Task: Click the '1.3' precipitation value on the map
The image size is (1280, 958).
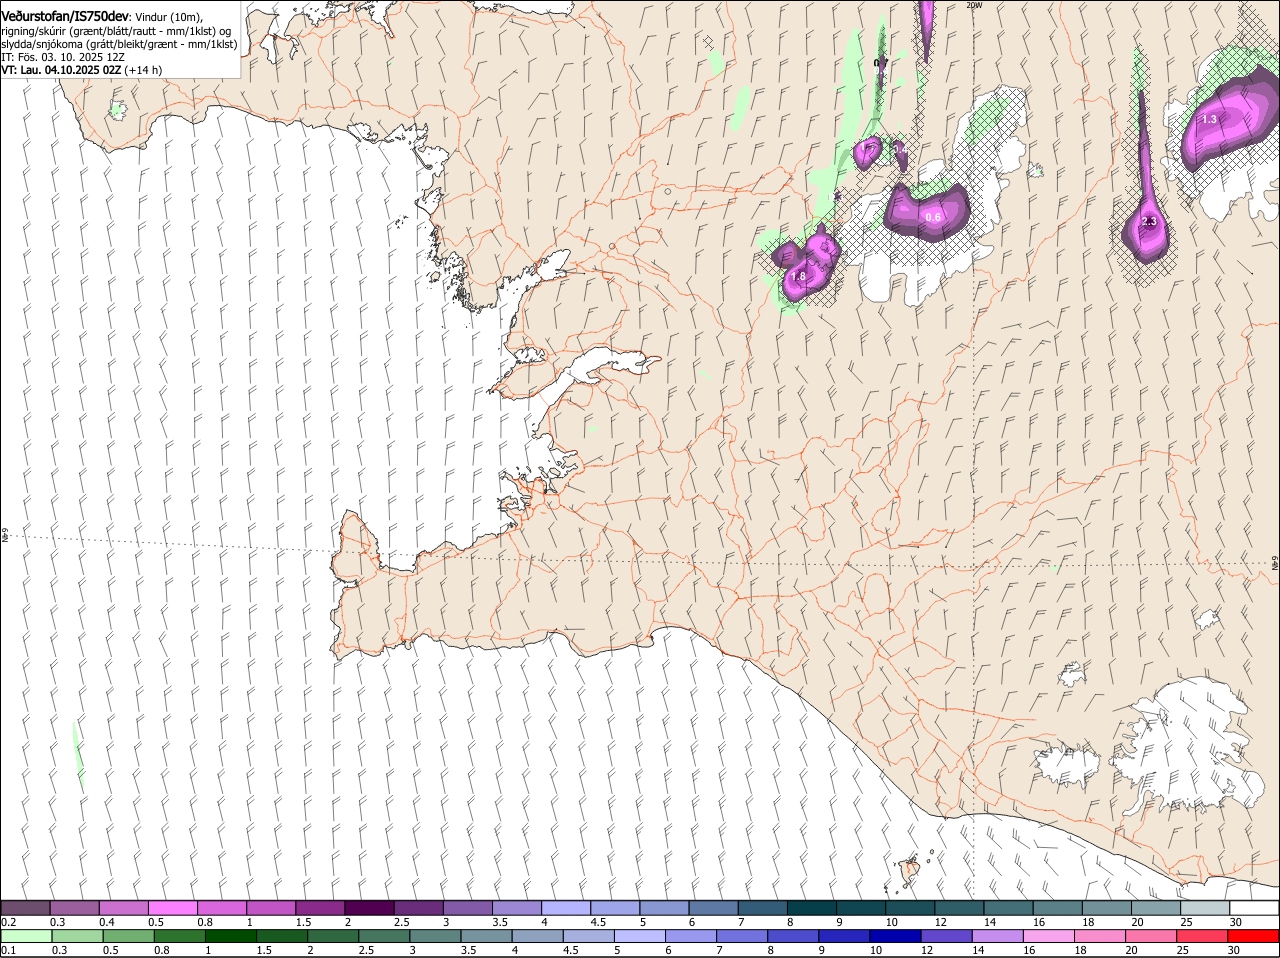Action: coord(1209,119)
